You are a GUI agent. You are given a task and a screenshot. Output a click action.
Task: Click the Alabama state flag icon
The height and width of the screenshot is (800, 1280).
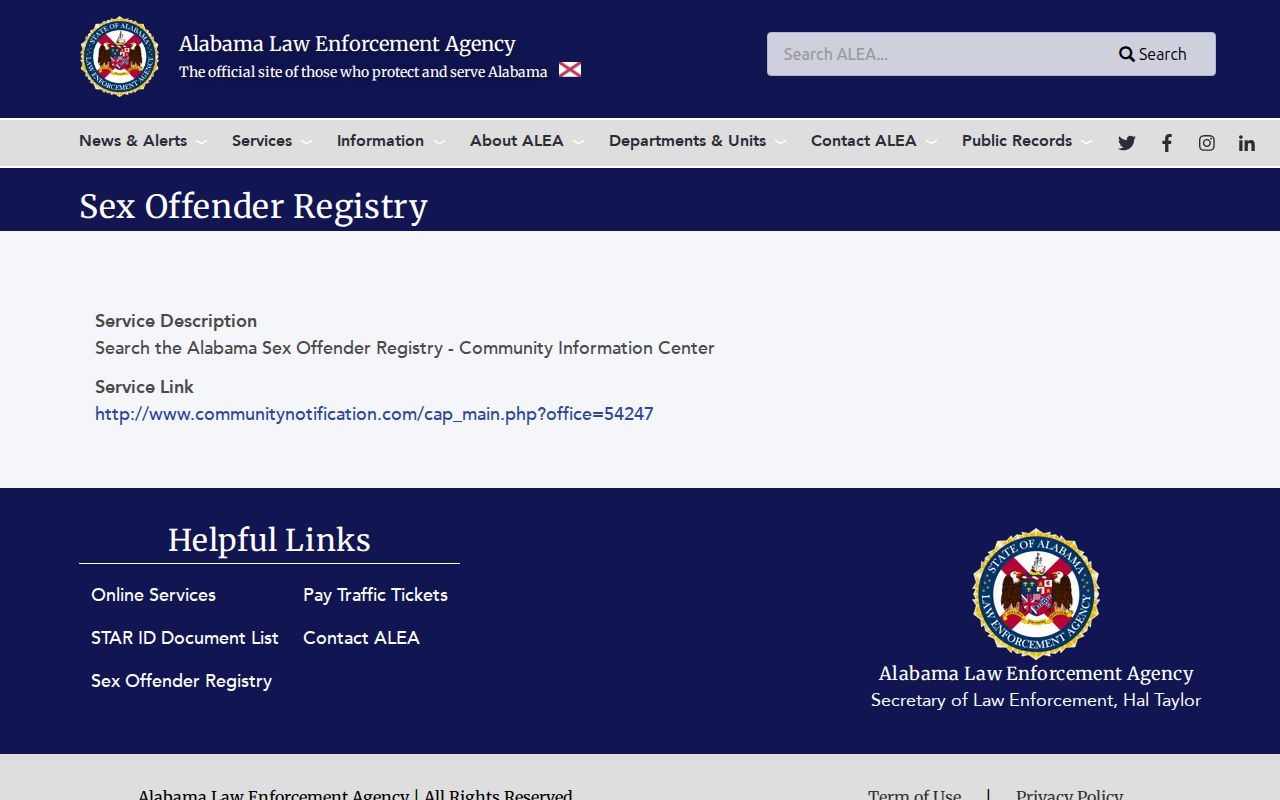tap(570, 70)
